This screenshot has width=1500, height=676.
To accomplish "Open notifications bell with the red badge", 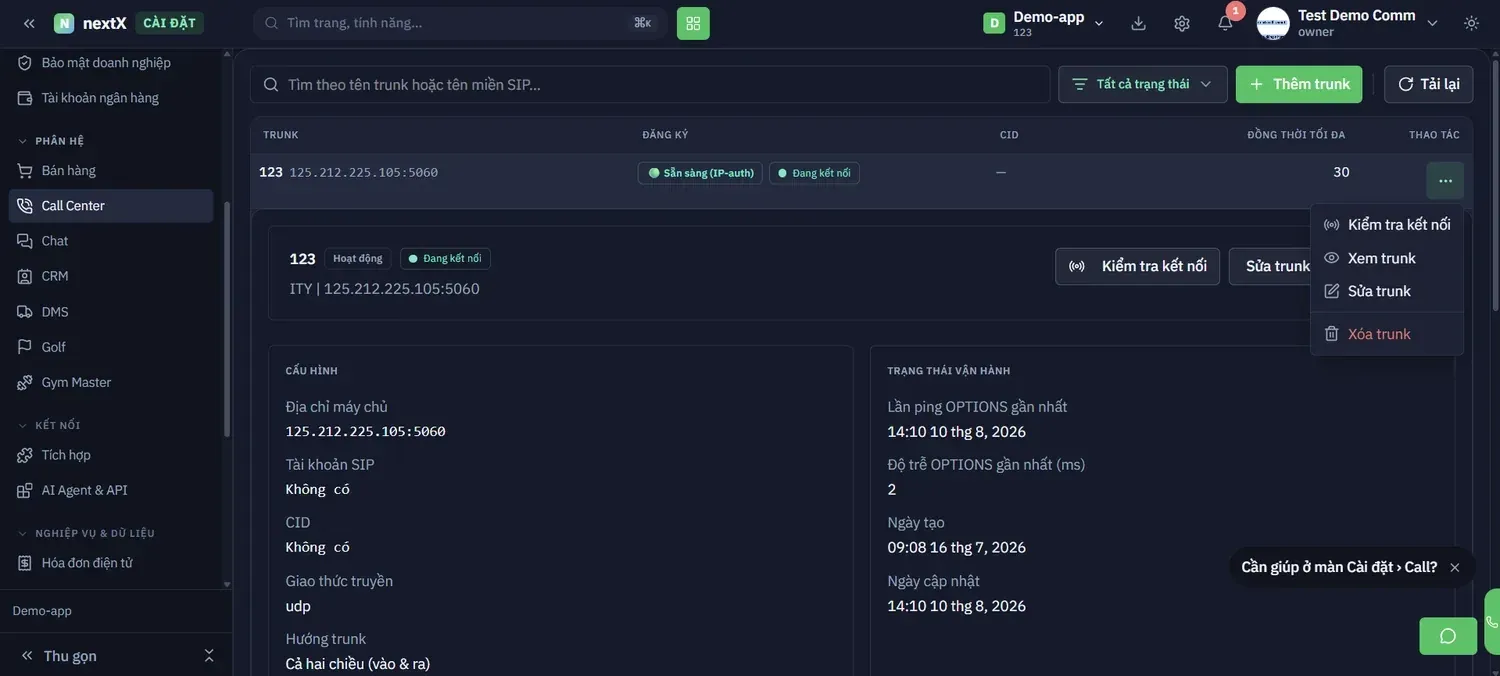I will 1225,23.
